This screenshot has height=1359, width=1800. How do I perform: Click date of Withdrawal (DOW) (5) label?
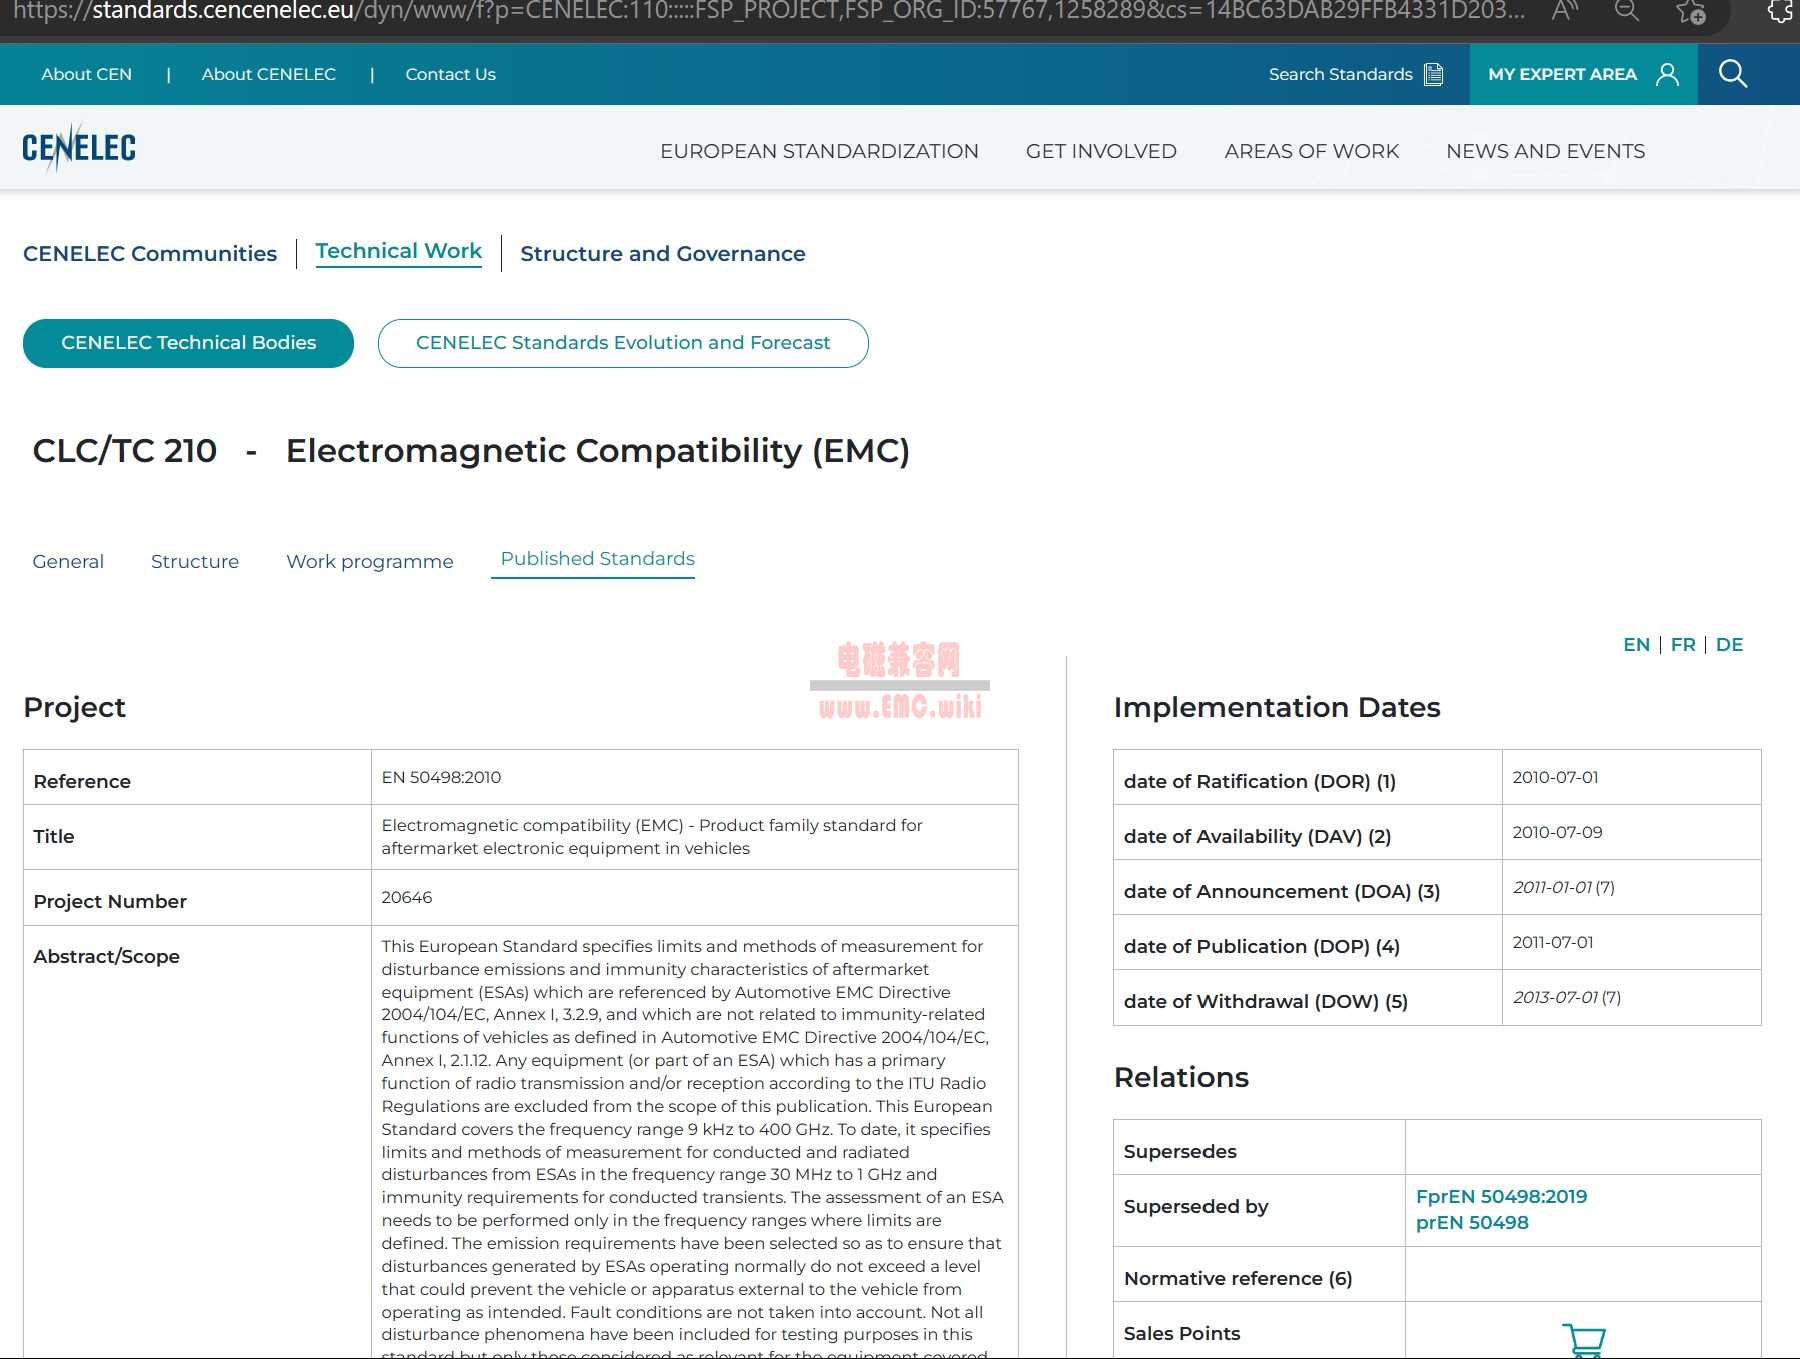click(1265, 1002)
